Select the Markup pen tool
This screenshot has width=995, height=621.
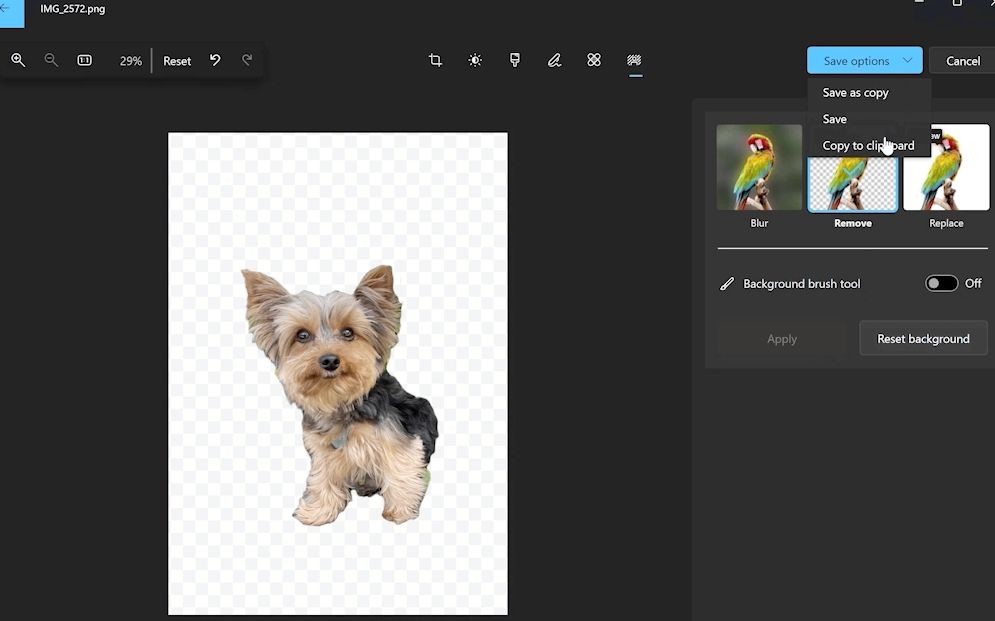tap(554, 60)
